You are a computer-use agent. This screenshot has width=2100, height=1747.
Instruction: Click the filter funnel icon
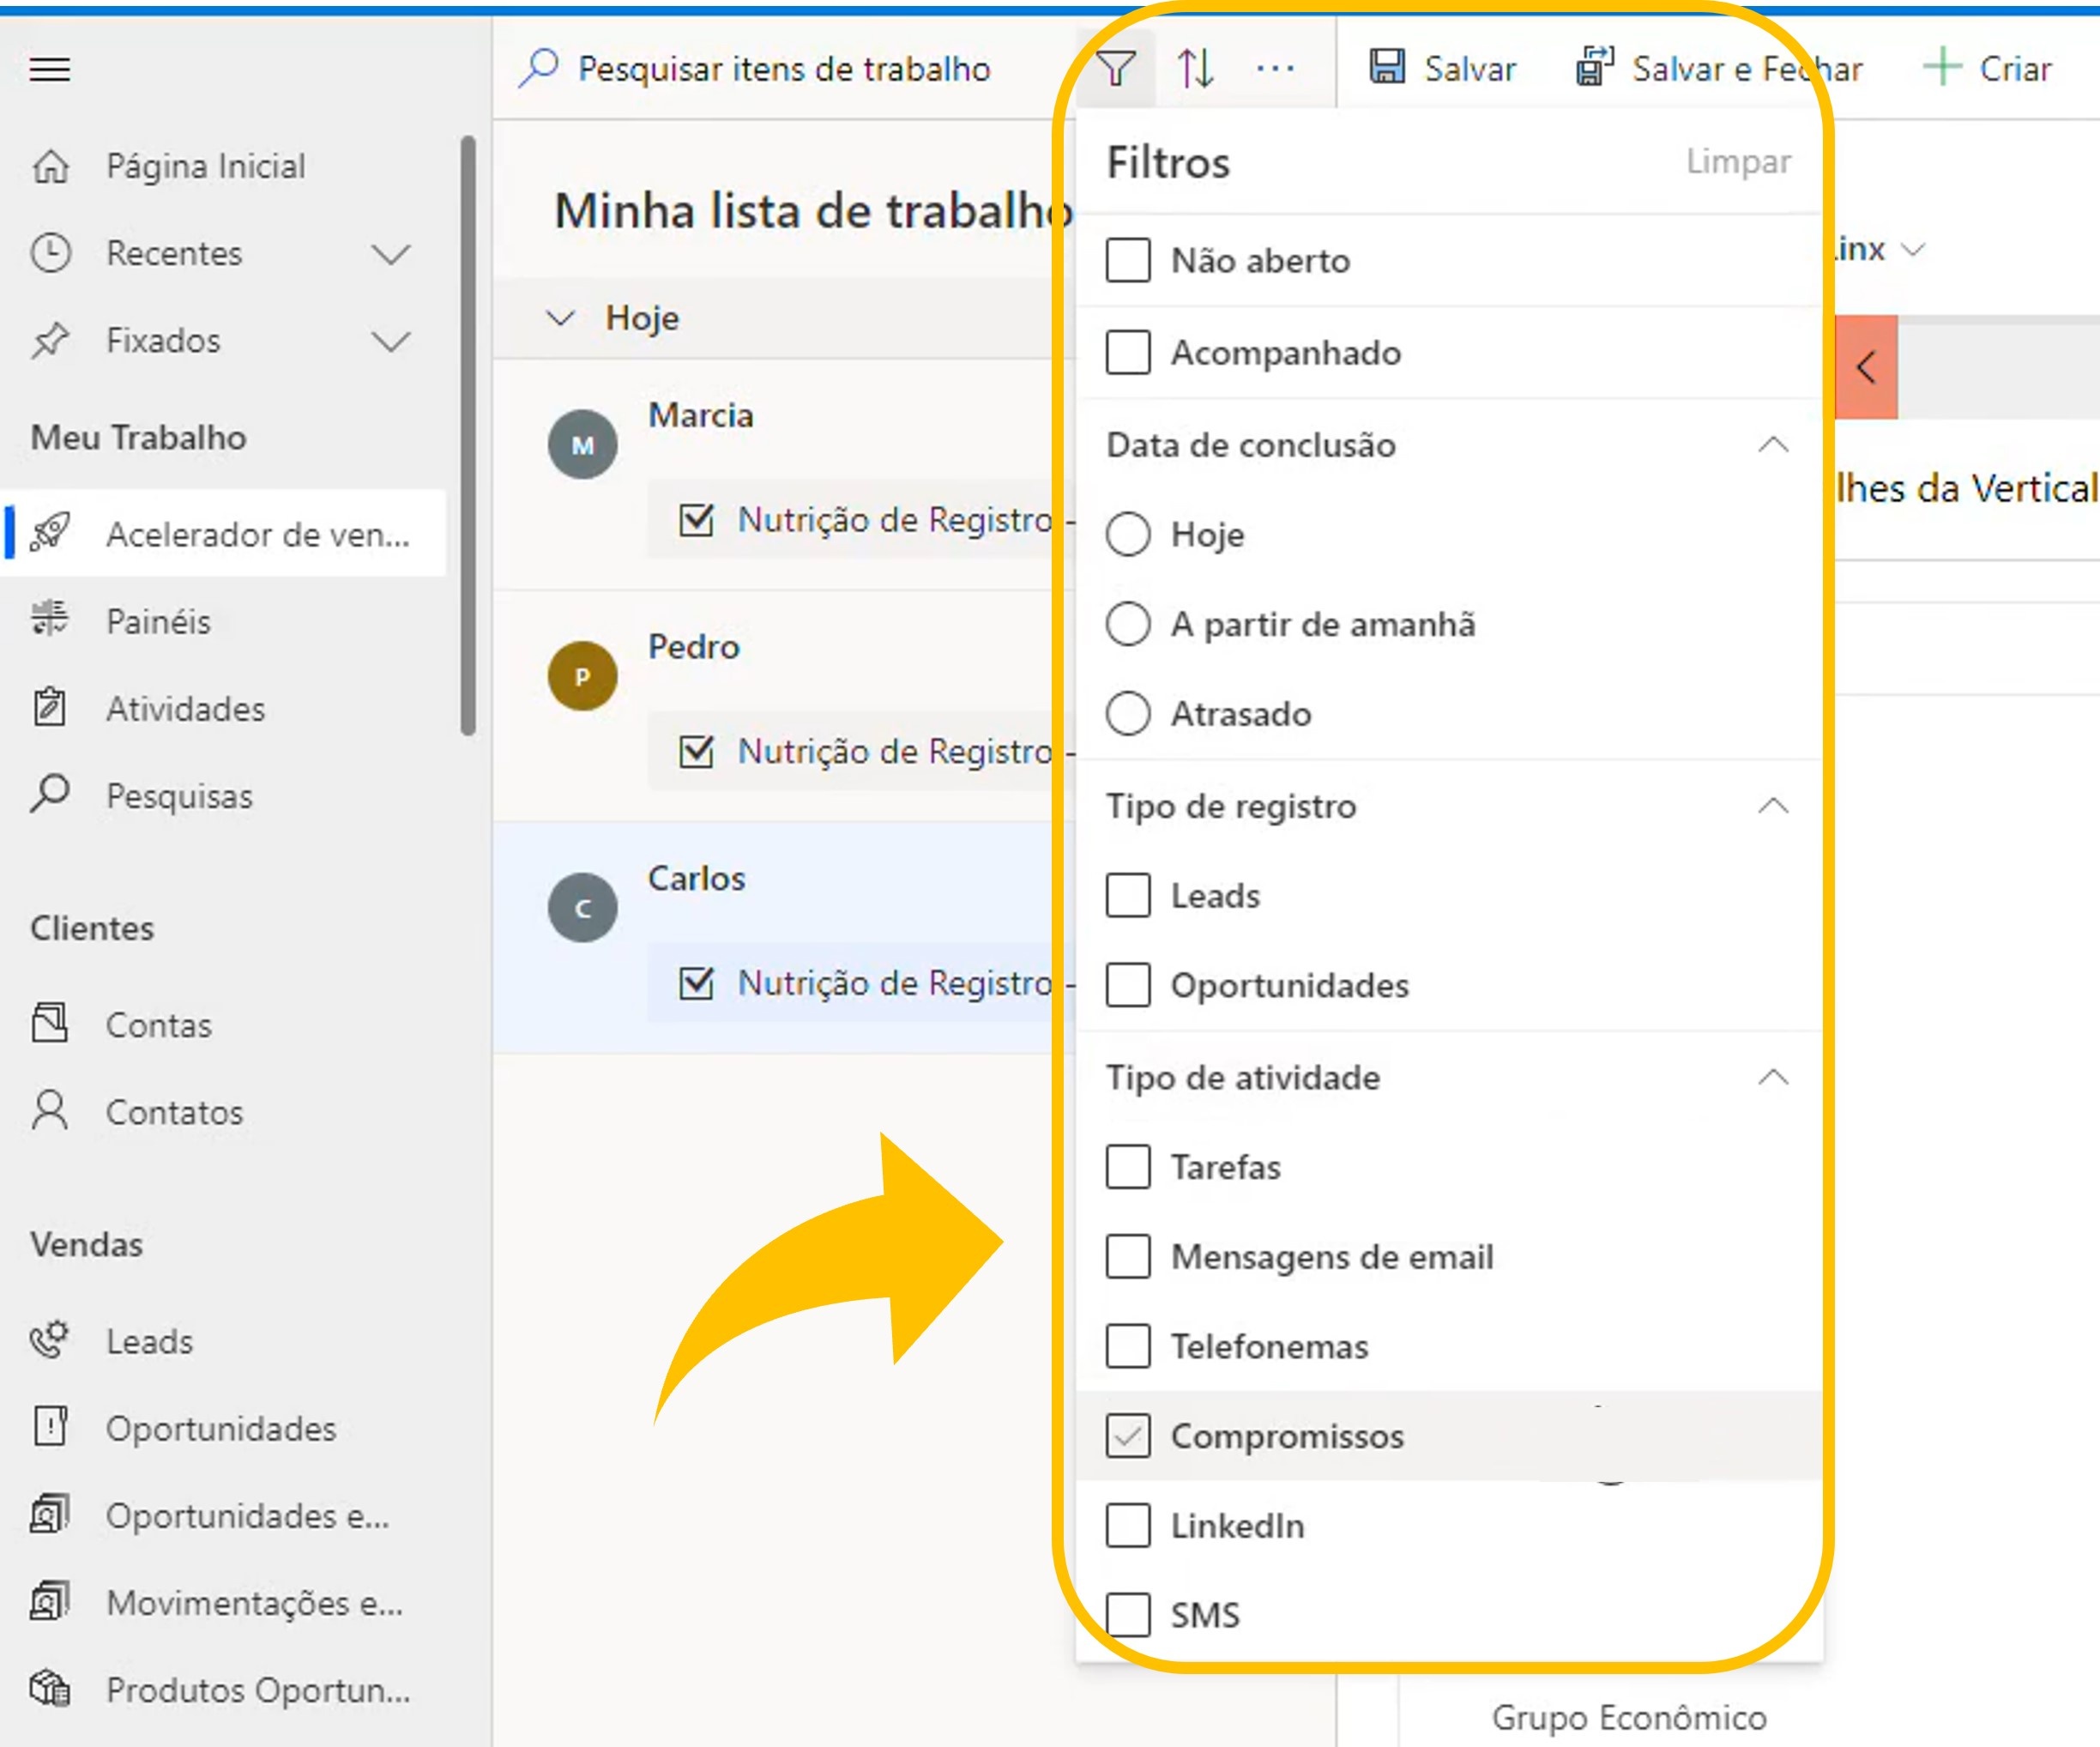1115,68
